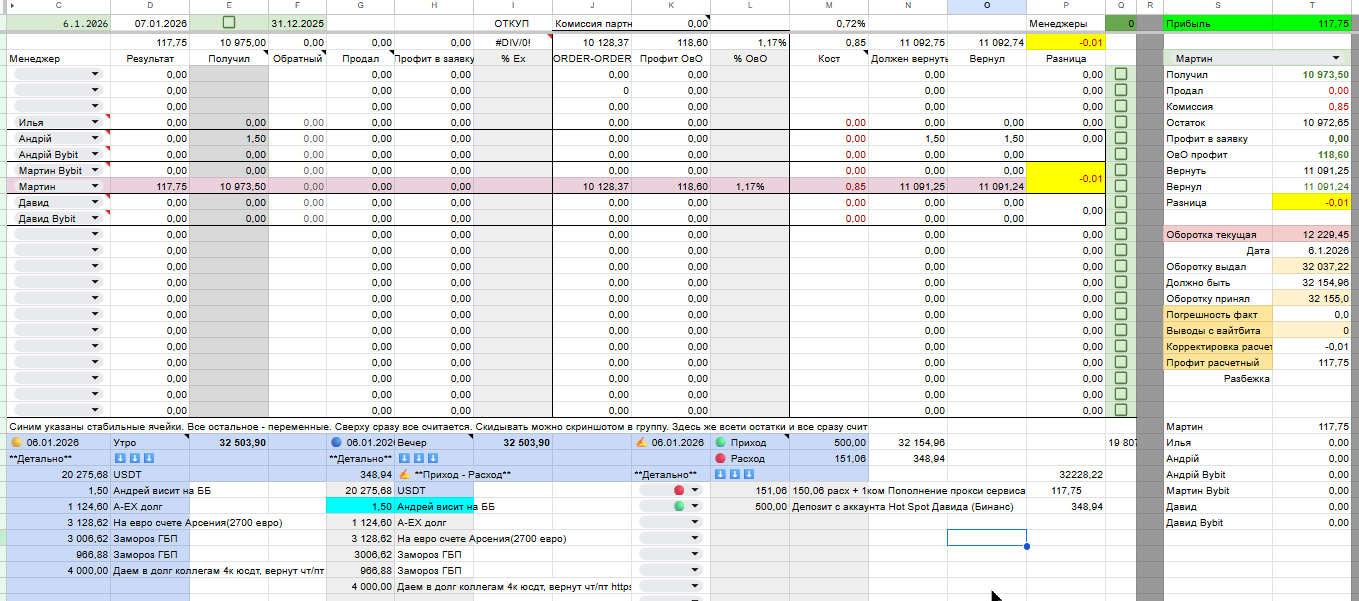This screenshot has width=1359, height=601.
Task: Select column Q header
Action: coord(1120,6)
